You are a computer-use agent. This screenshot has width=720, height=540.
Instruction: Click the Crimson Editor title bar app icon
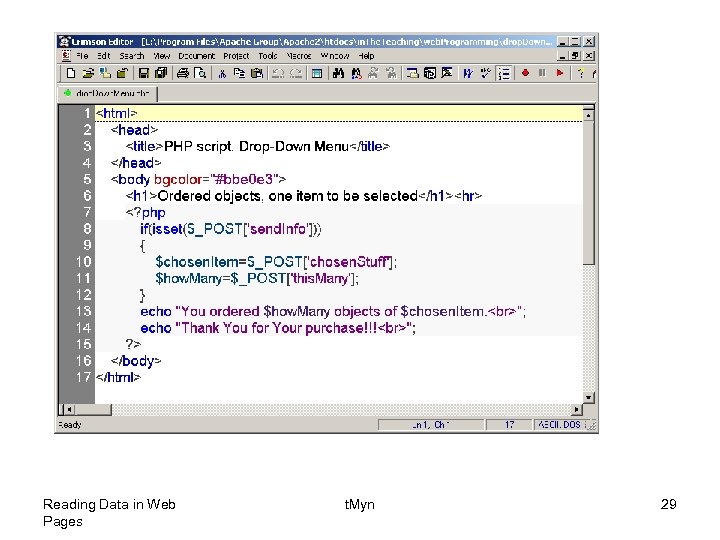point(65,41)
